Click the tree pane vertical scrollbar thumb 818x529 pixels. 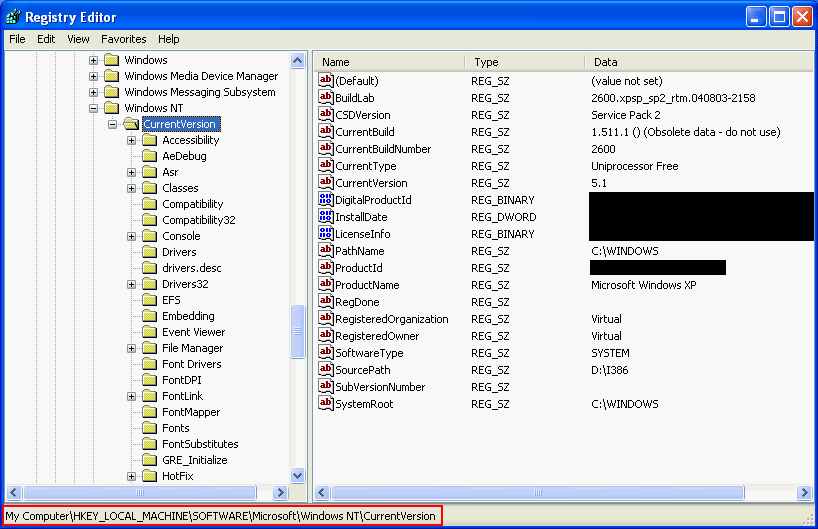pyautogui.click(x=297, y=332)
